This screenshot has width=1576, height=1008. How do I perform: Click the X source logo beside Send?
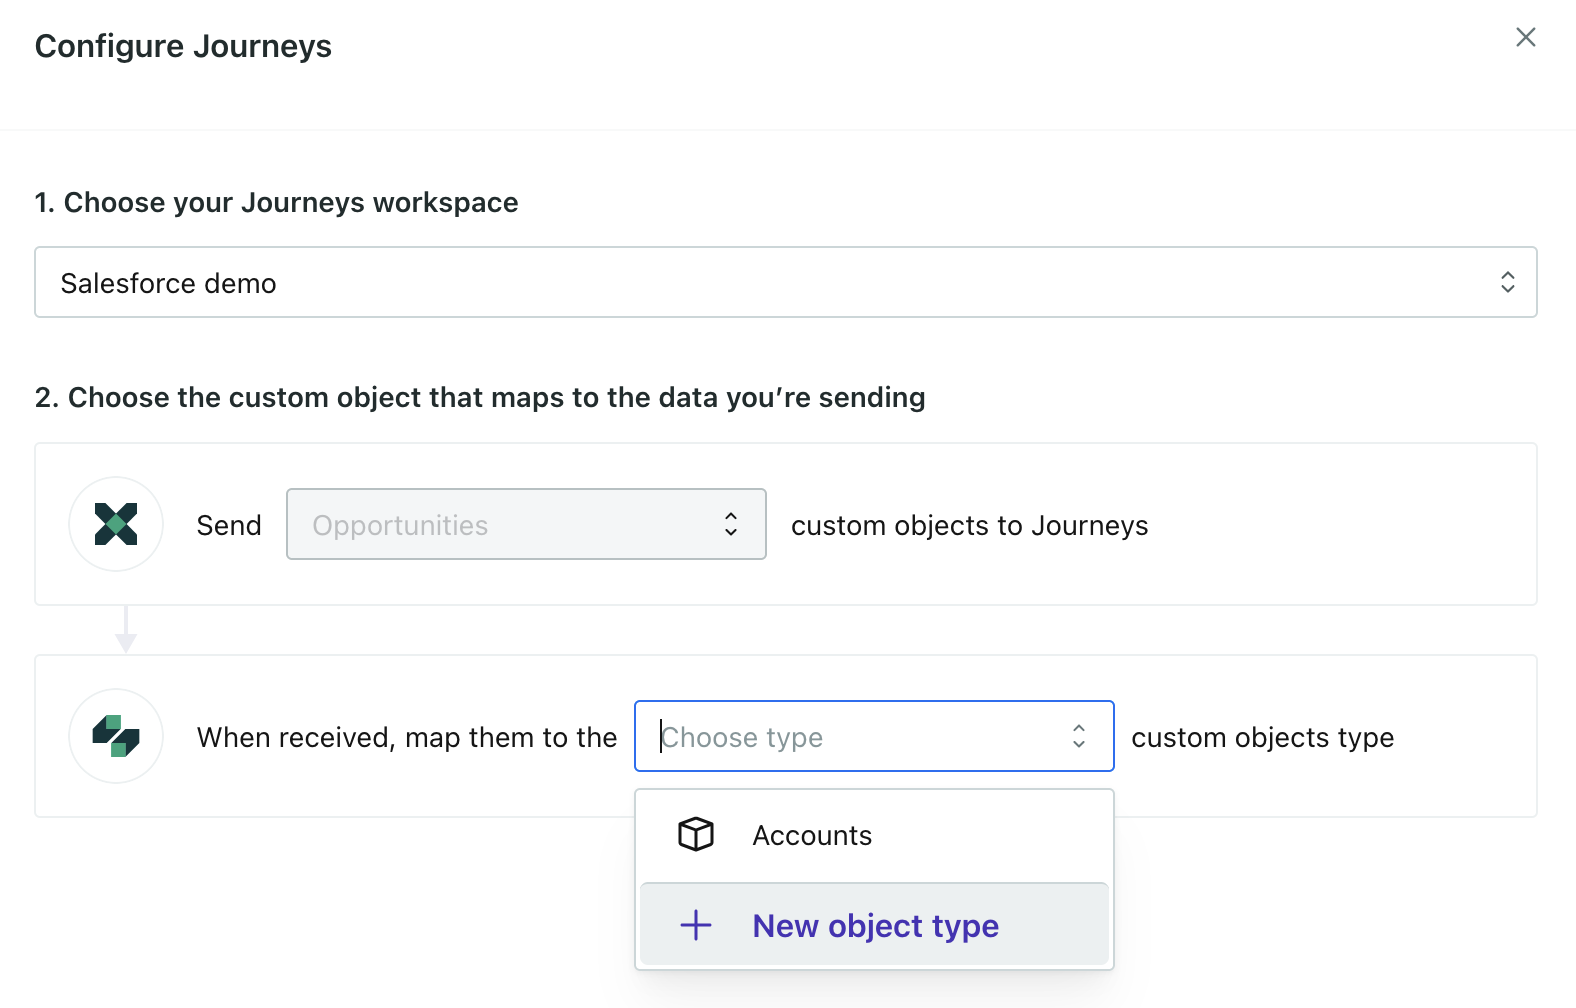point(116,524)
